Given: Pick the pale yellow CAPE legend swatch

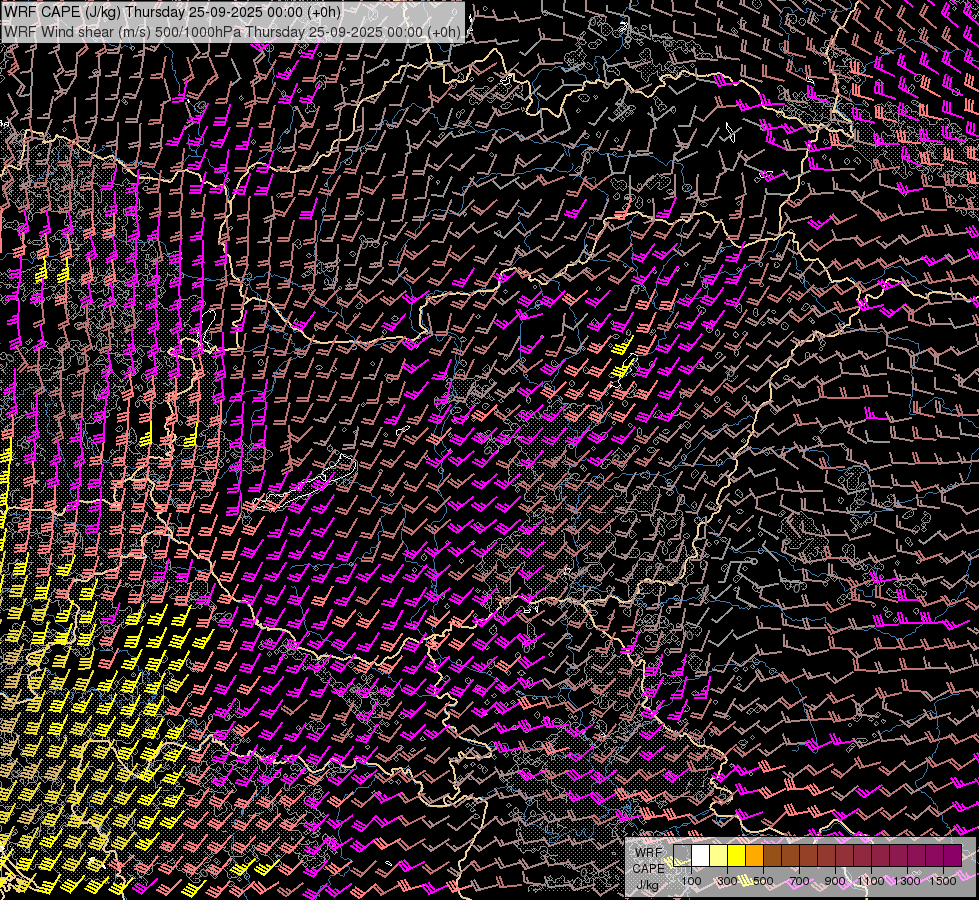Looking at the screenshot, I should click(x=719, y=855).
